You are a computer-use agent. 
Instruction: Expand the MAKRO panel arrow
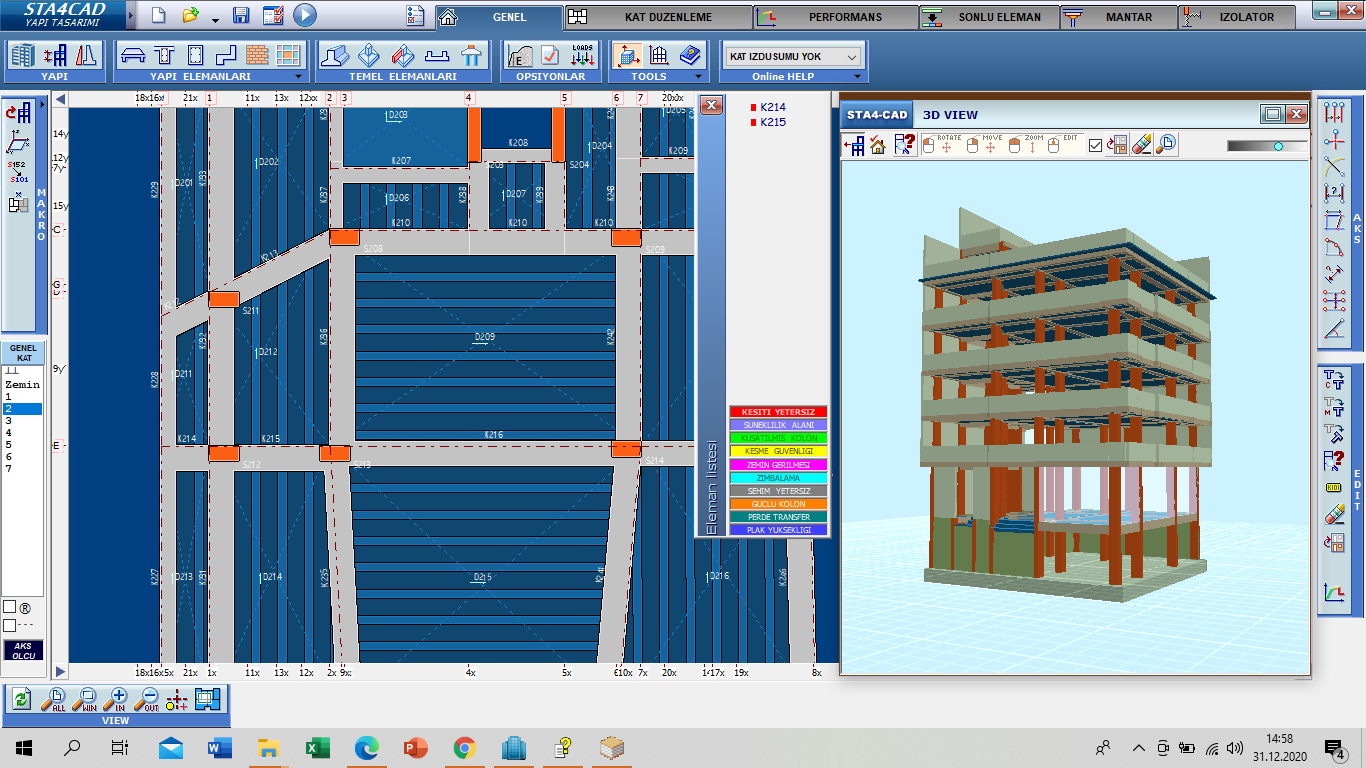[42, 104]
